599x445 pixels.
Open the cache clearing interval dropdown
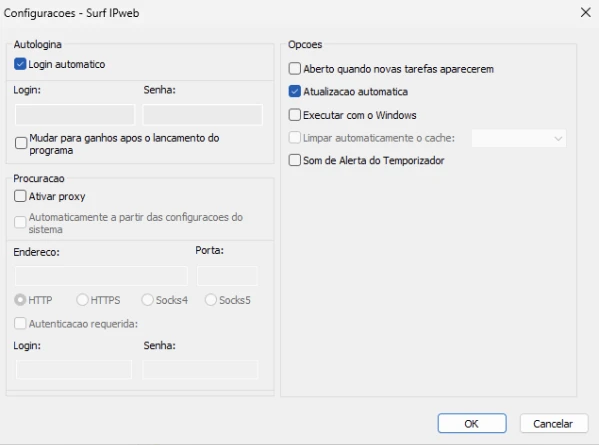click(x=519, y=138)
